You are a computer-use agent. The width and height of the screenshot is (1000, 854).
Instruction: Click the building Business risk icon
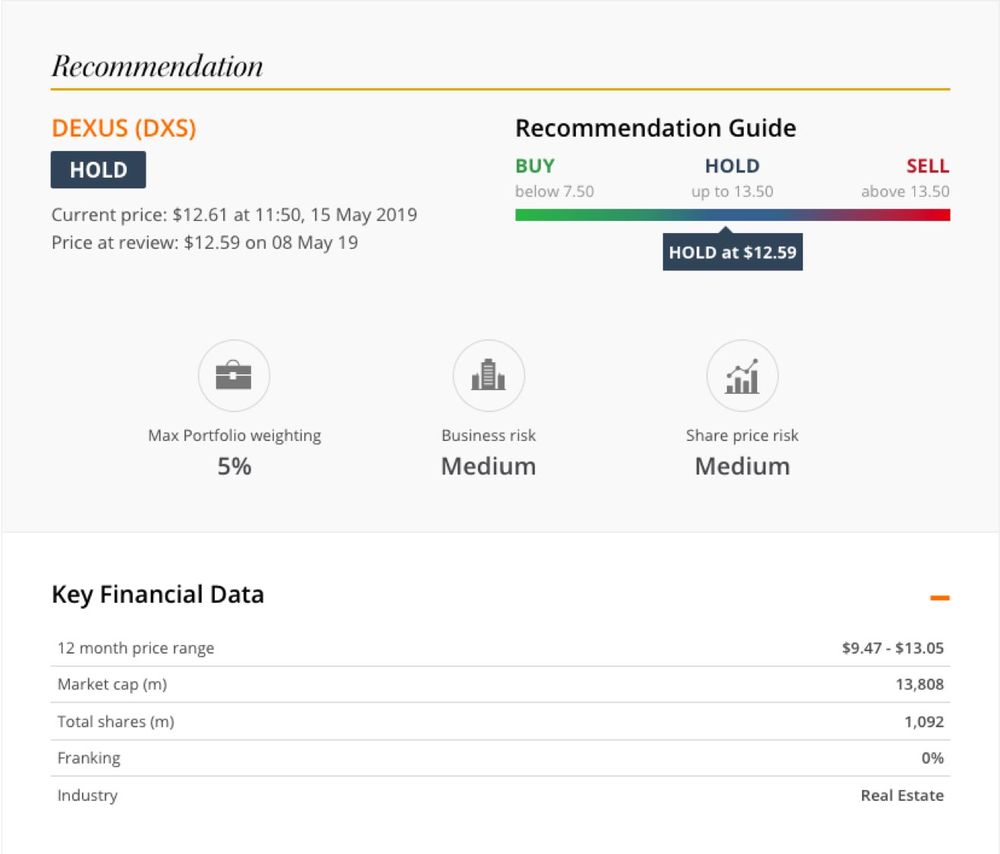click(x=489, y=375)
